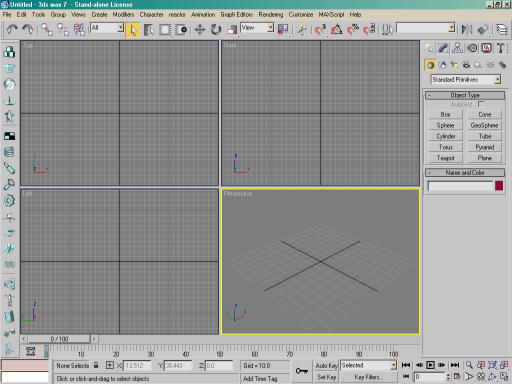Toggle the Auto Key button

(x=326, y=365)
